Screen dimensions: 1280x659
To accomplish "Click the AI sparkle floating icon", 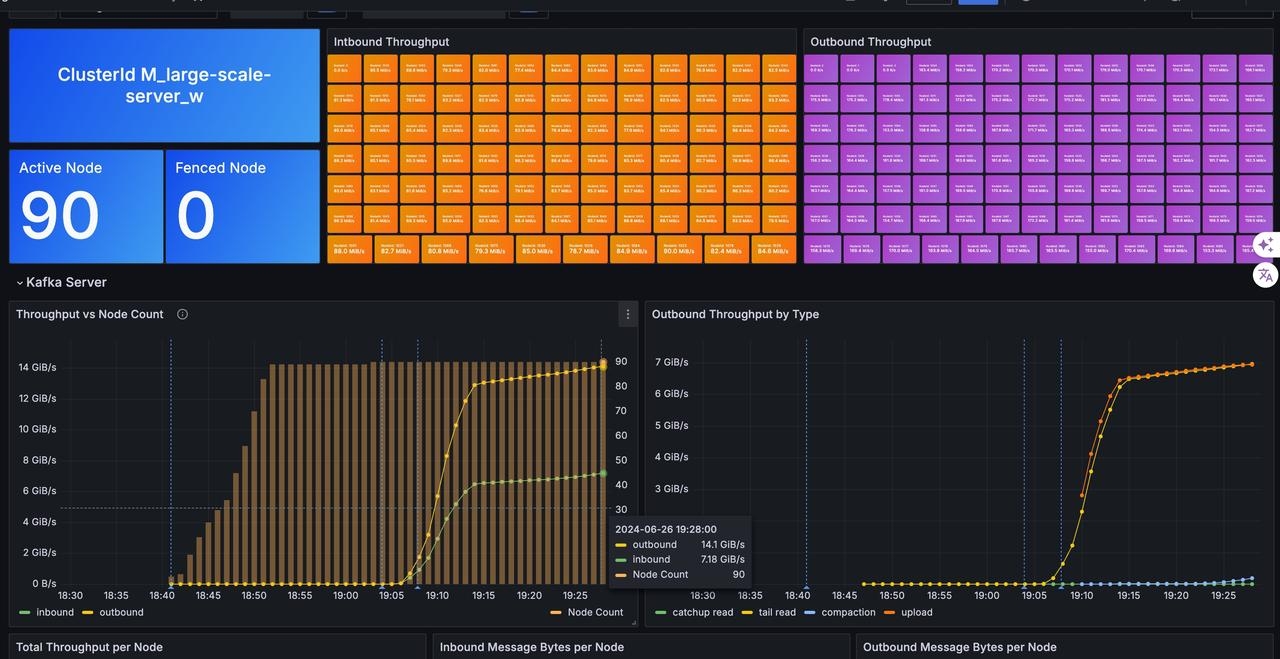I will coord(1265,245).
